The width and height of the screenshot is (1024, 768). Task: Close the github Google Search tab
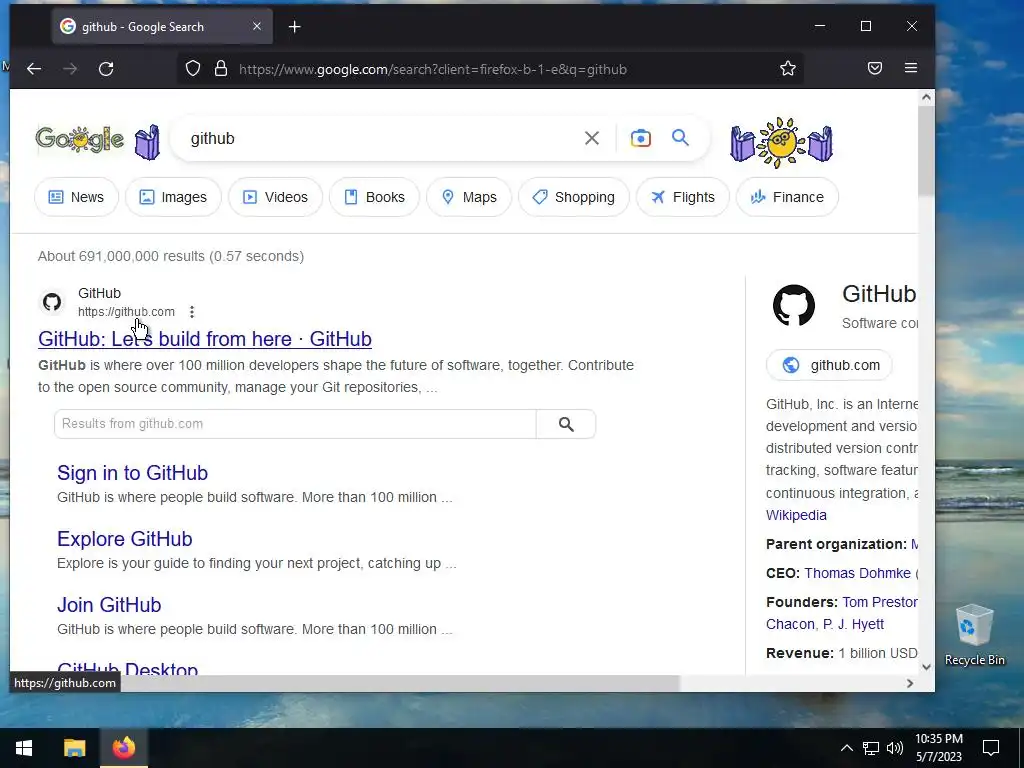[257, 27]
